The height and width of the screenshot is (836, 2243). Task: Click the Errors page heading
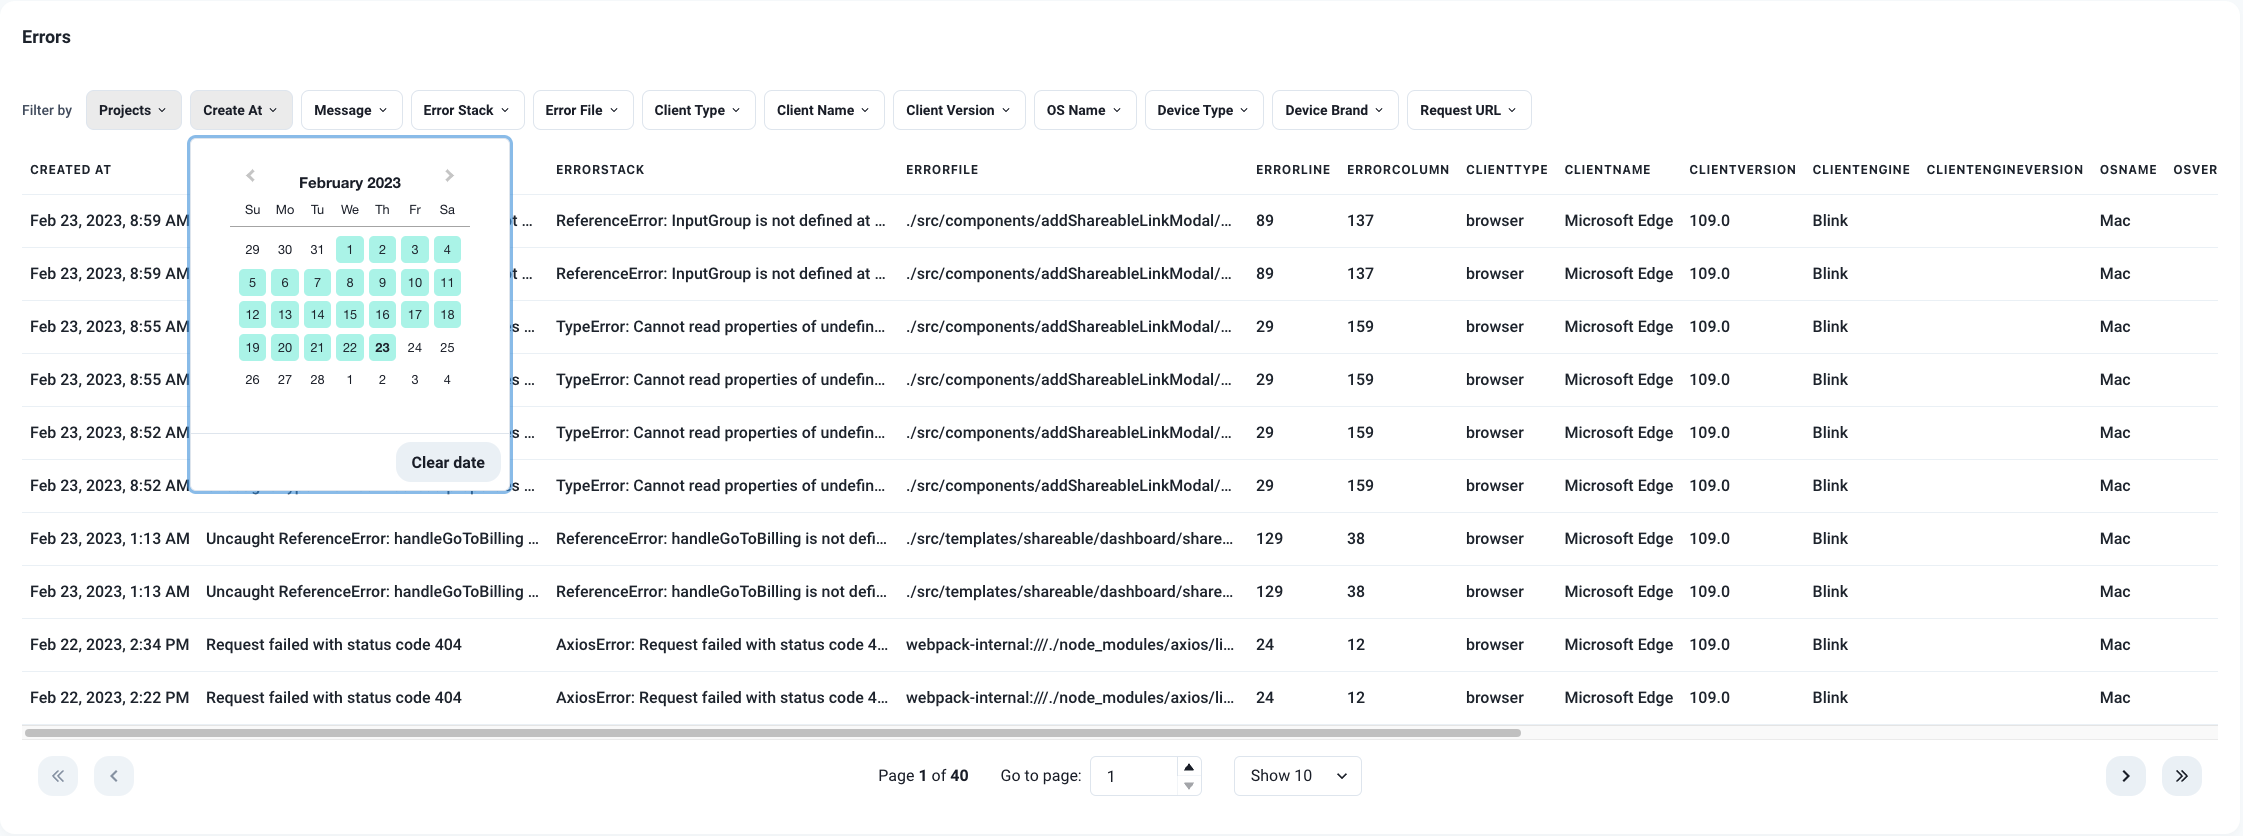click(46, 37)
